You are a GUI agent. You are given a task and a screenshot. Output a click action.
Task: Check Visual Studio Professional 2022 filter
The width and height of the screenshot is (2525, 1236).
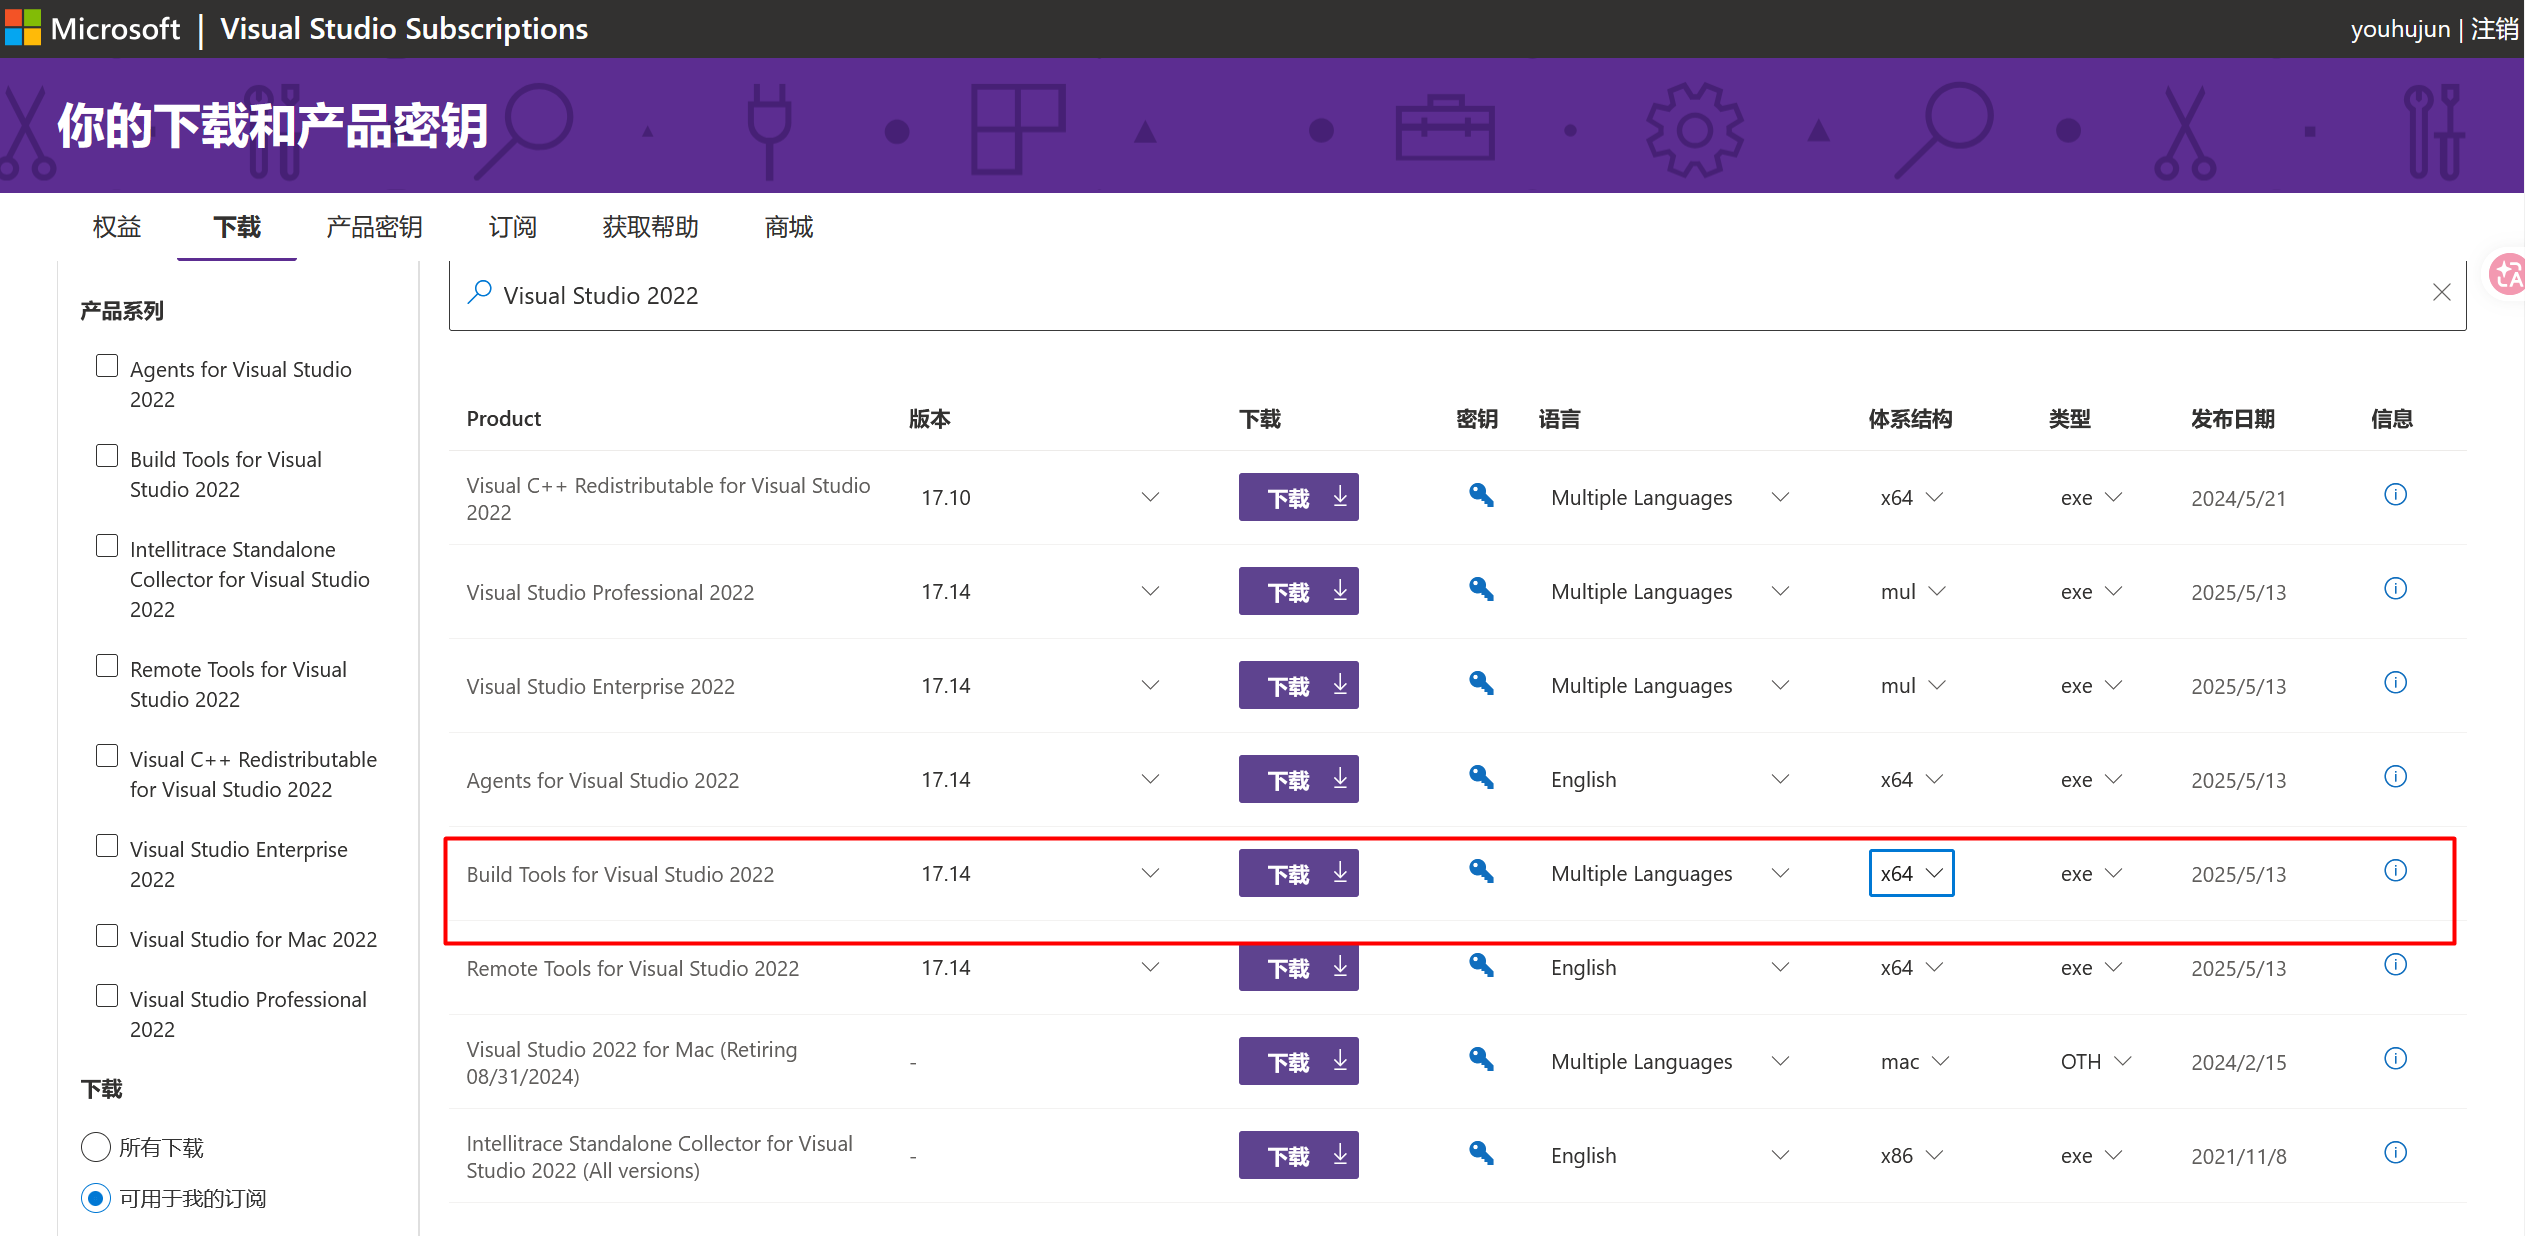pyautogui.click(x=107, y=996)
